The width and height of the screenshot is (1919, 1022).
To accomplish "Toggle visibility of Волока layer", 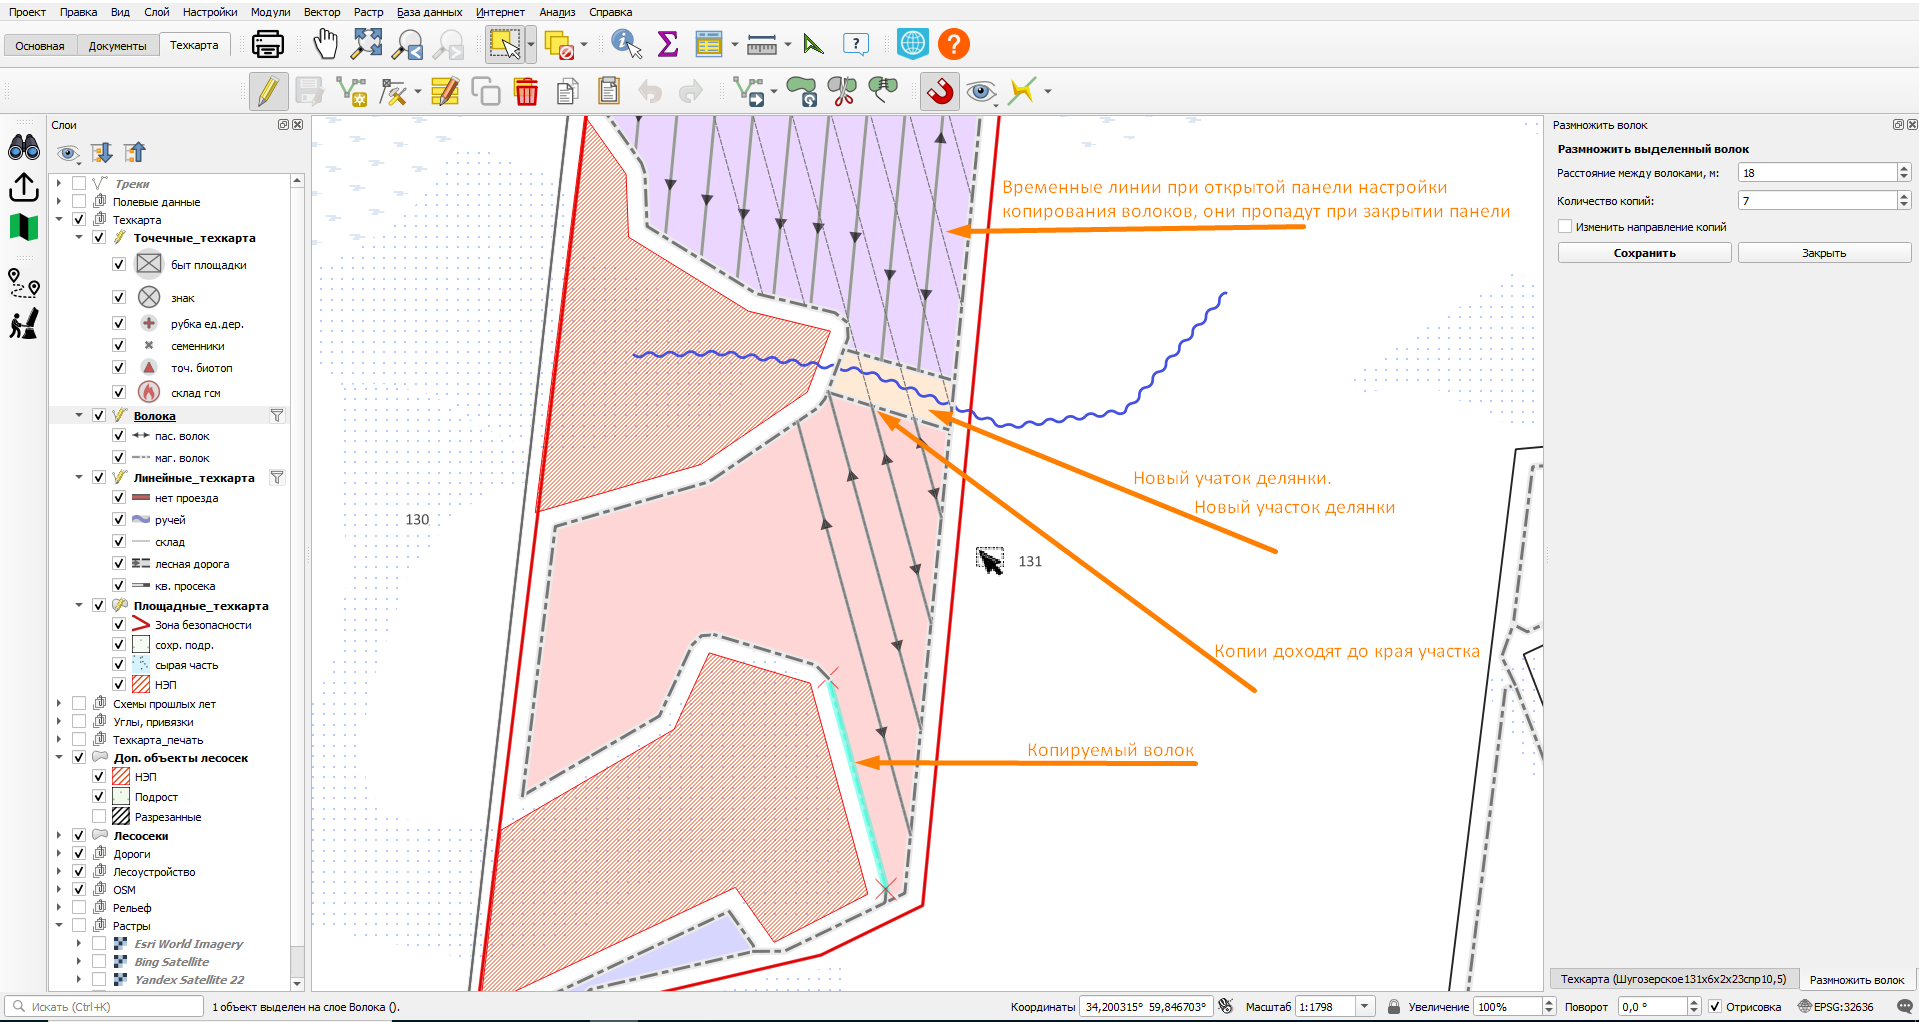I will pyautogui.click(x=99, y=415).
